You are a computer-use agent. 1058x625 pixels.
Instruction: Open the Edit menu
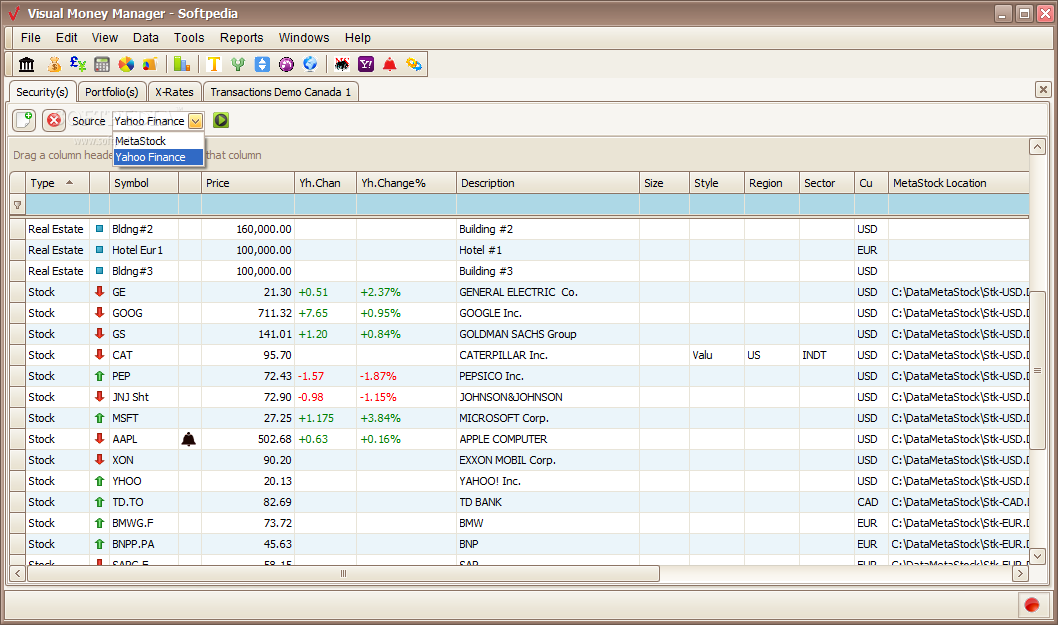66,38
